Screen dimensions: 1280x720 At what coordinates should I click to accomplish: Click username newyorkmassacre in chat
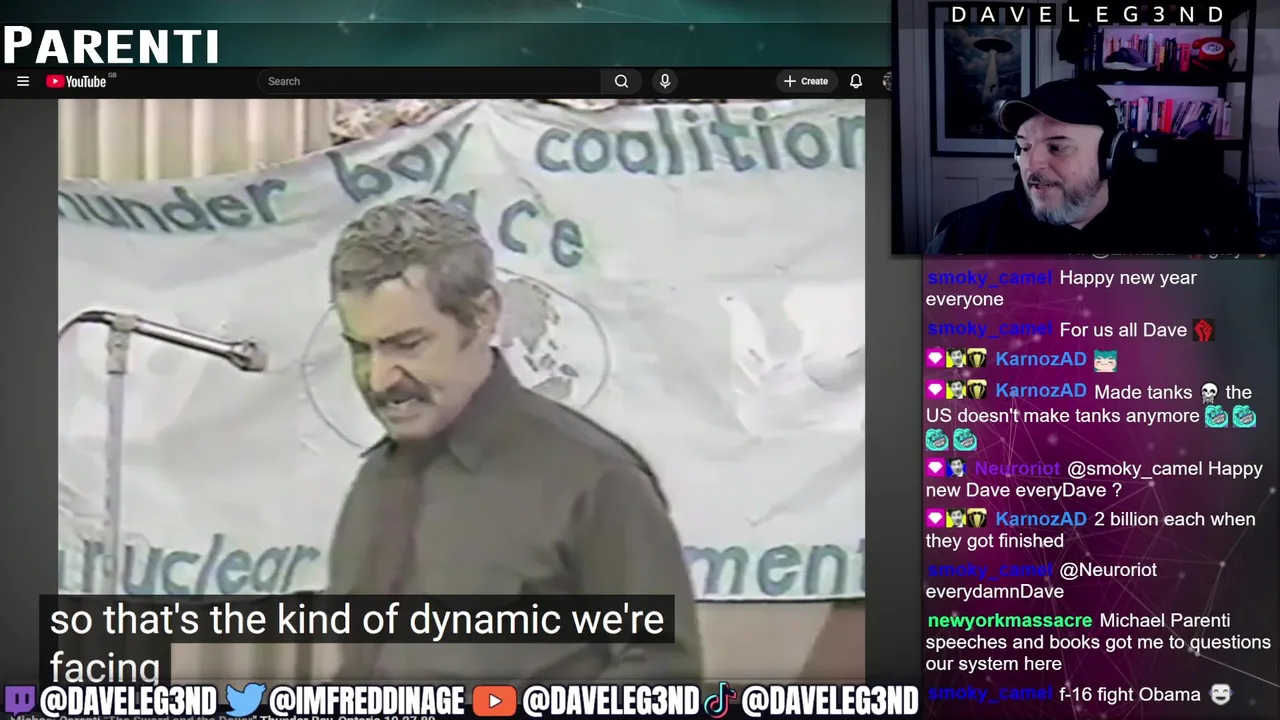(1010, 620)
